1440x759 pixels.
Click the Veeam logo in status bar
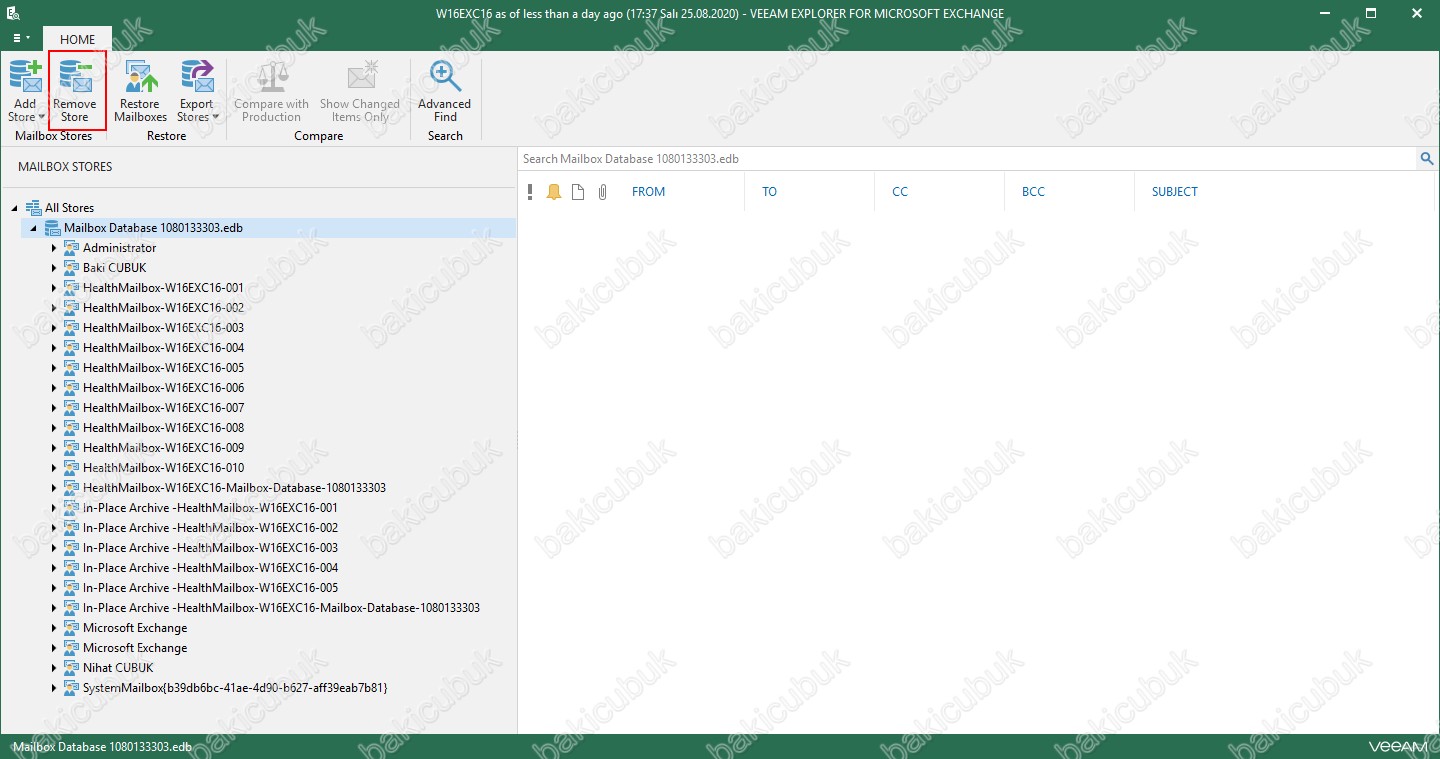click(x=1398, y=747)
